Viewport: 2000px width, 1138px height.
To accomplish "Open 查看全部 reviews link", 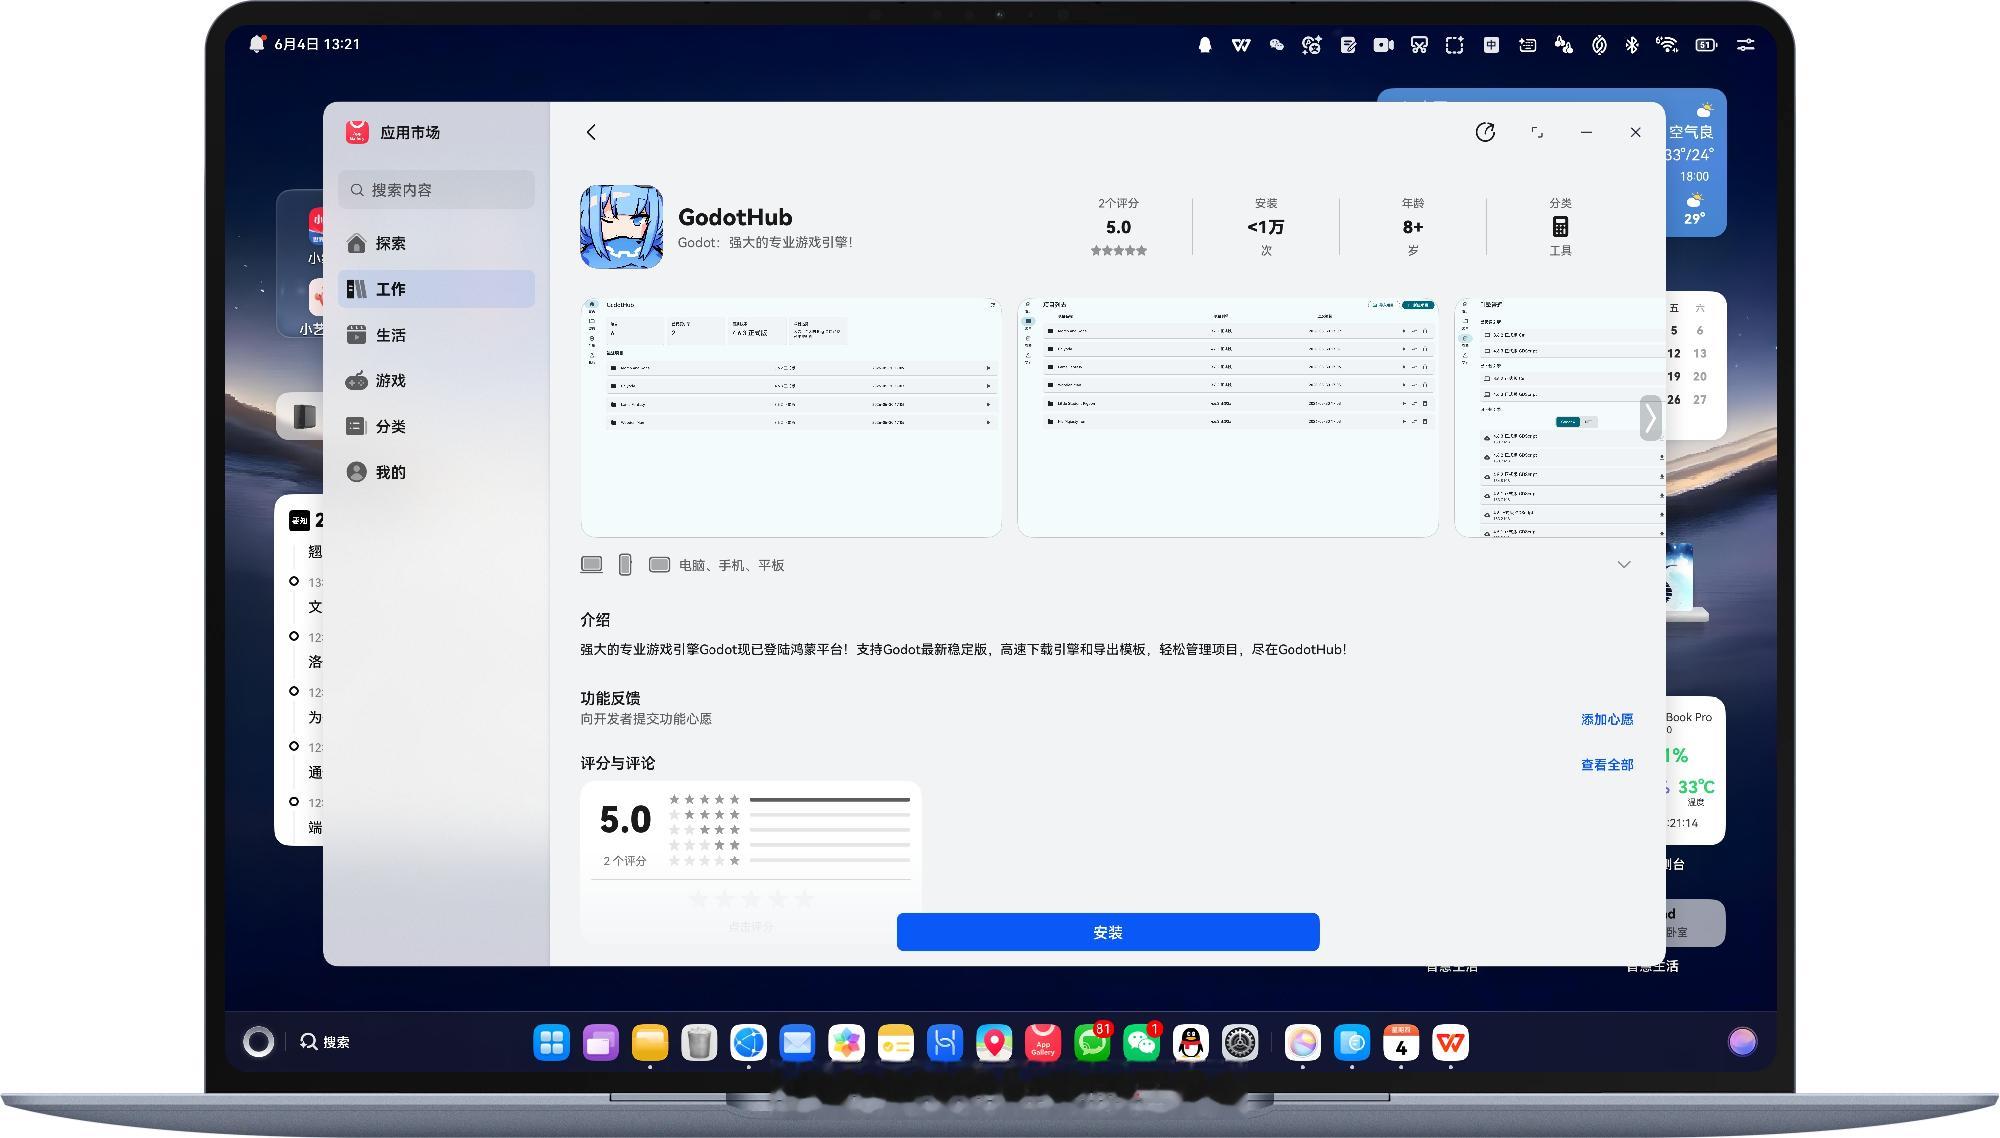I will pos(1607,764).
